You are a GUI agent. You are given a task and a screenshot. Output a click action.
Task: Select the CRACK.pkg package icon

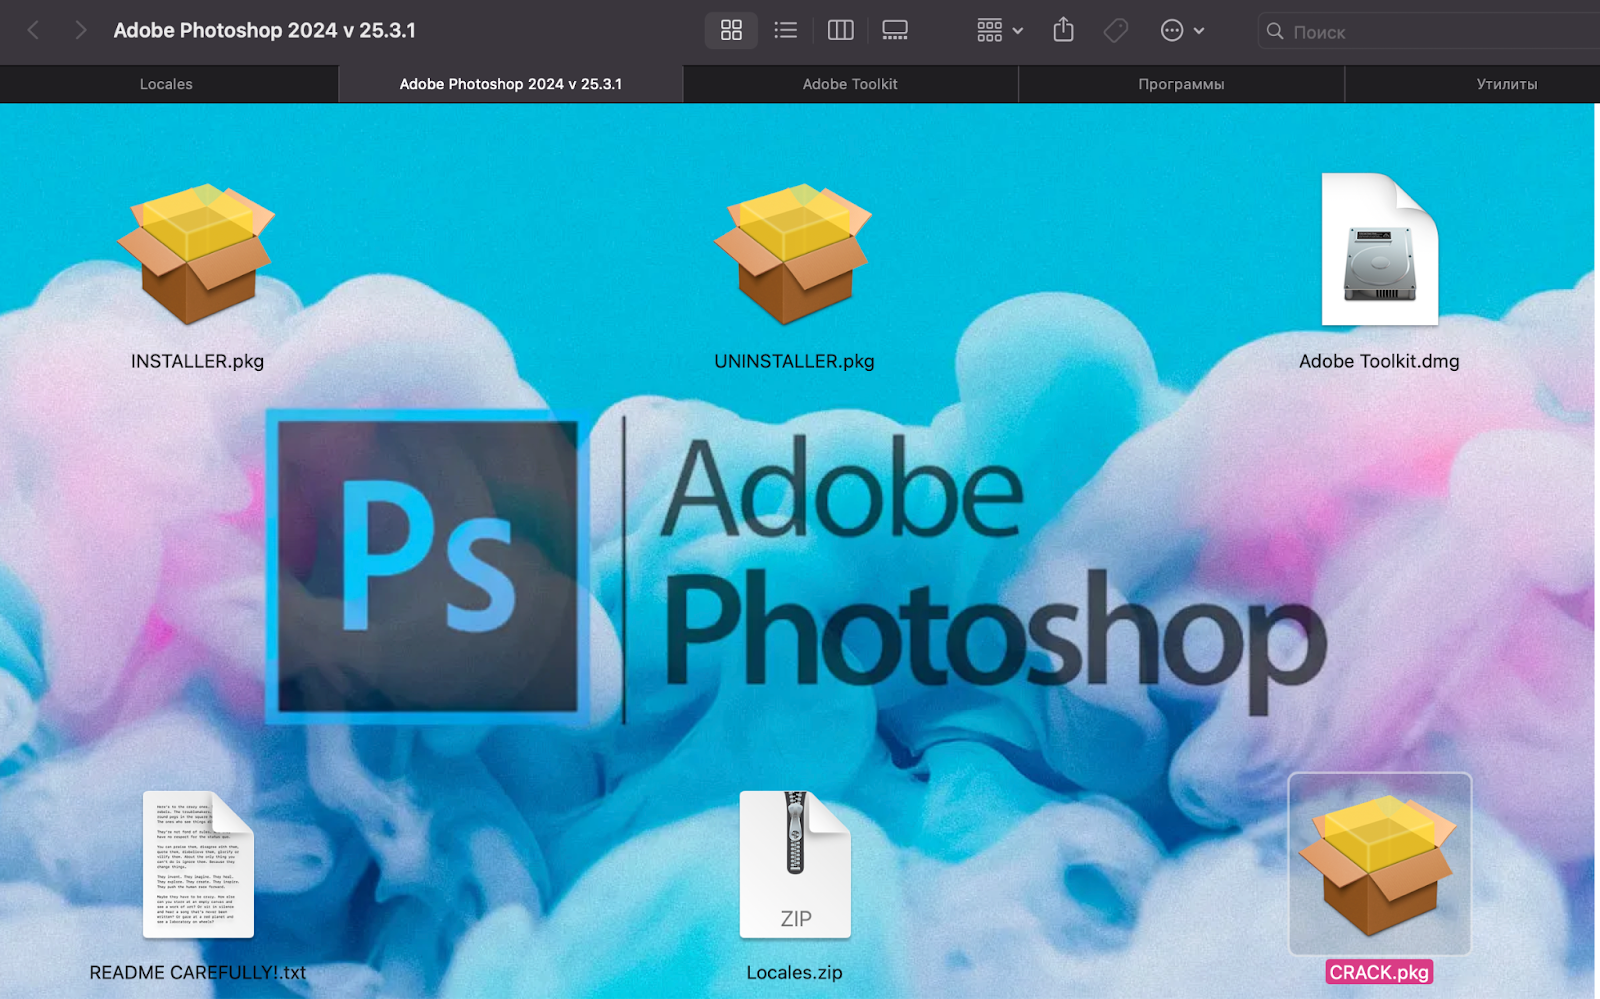[1379, 864]
